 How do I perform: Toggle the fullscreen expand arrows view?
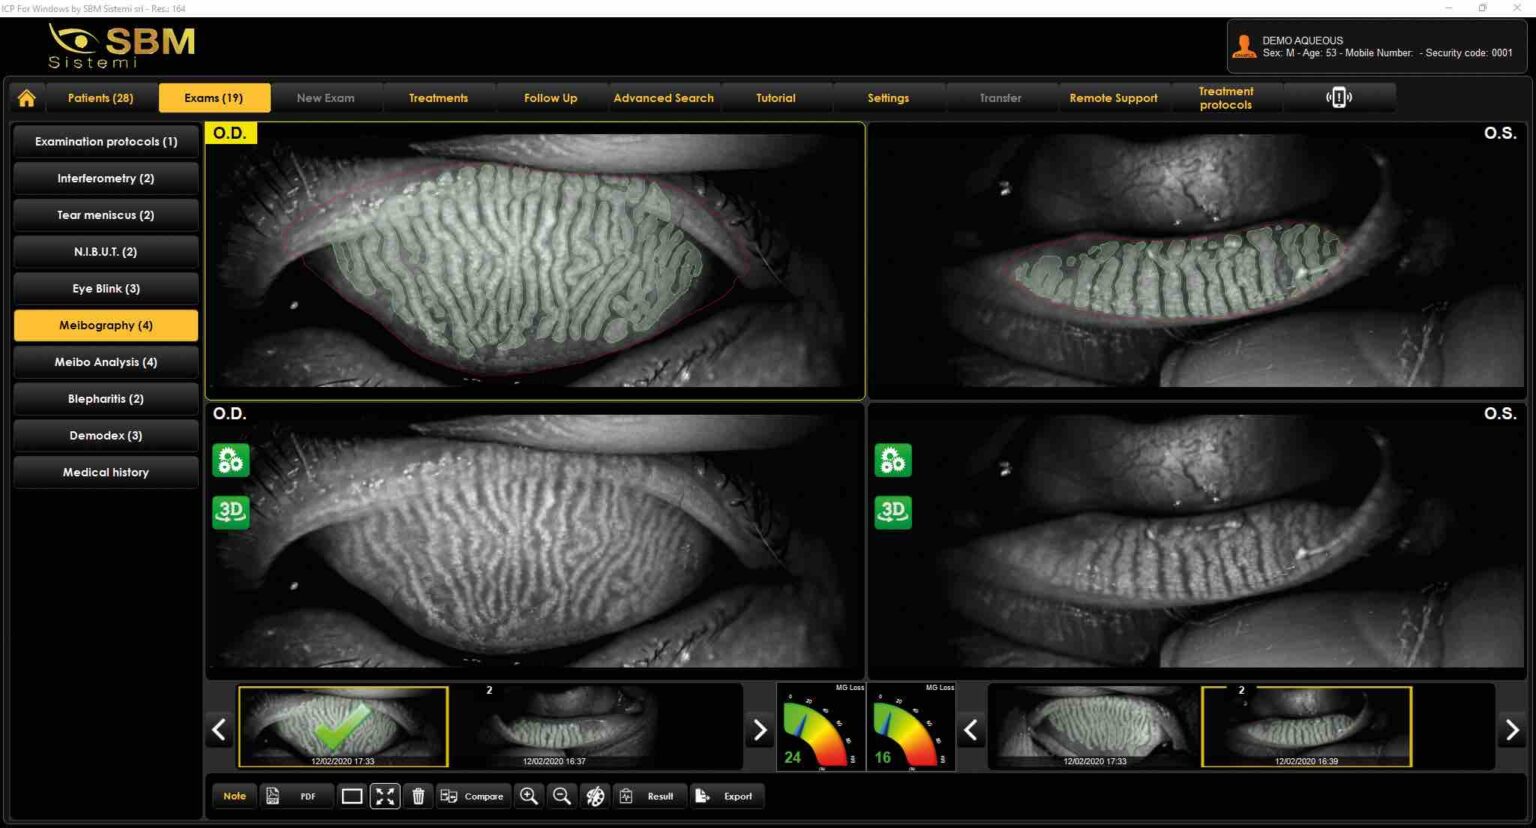[385, 796]
